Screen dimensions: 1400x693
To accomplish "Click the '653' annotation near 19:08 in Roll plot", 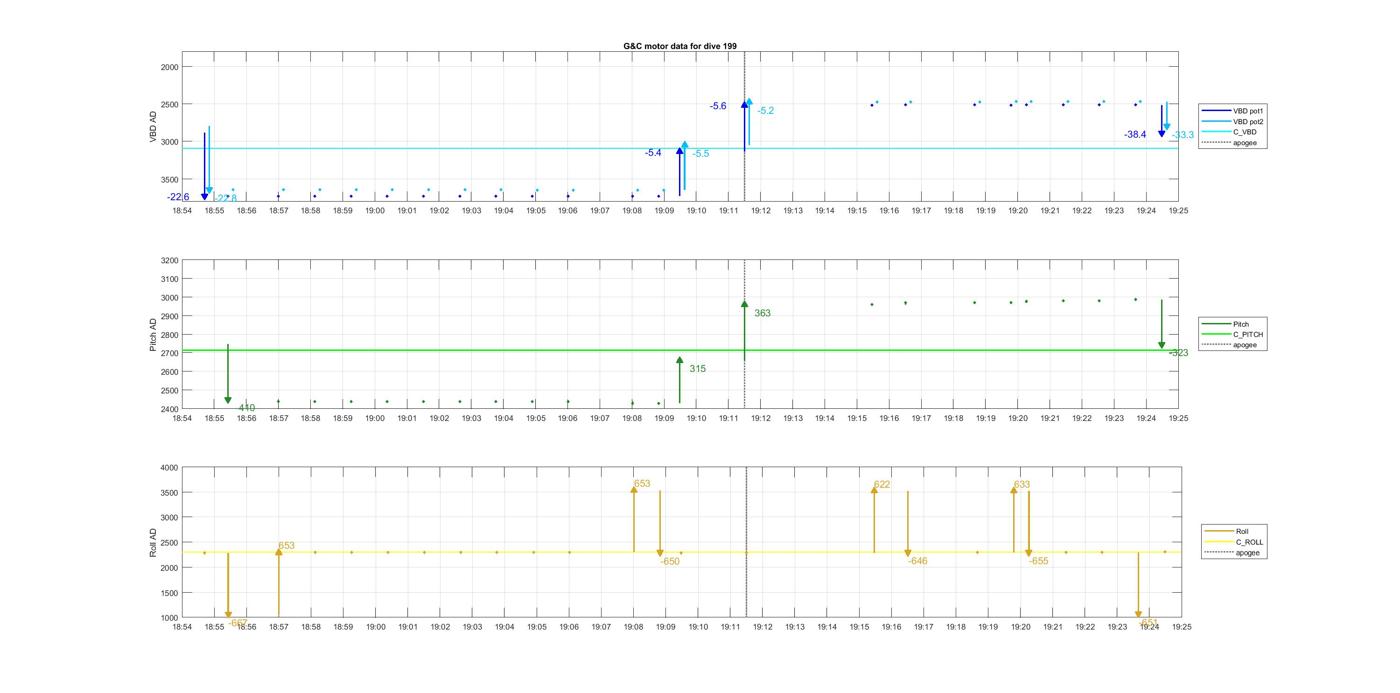I will click(642, 484).
